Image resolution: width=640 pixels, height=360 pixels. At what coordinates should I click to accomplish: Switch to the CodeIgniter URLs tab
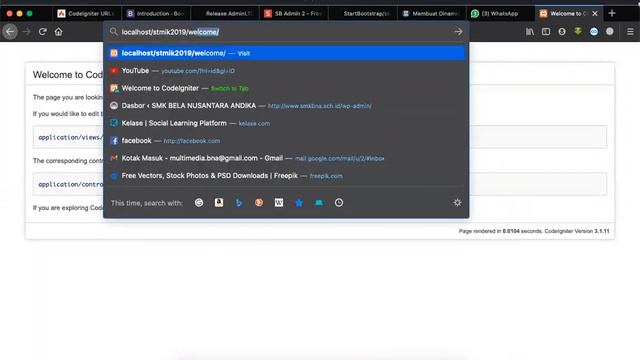87,13
